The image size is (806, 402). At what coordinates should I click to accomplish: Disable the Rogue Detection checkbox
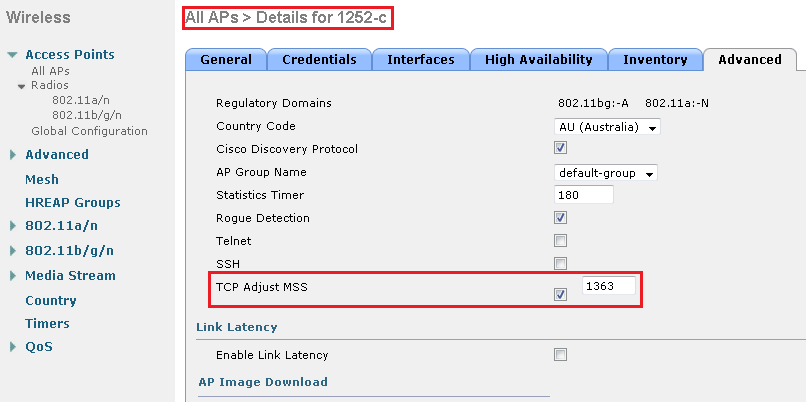tap(561, 218)
